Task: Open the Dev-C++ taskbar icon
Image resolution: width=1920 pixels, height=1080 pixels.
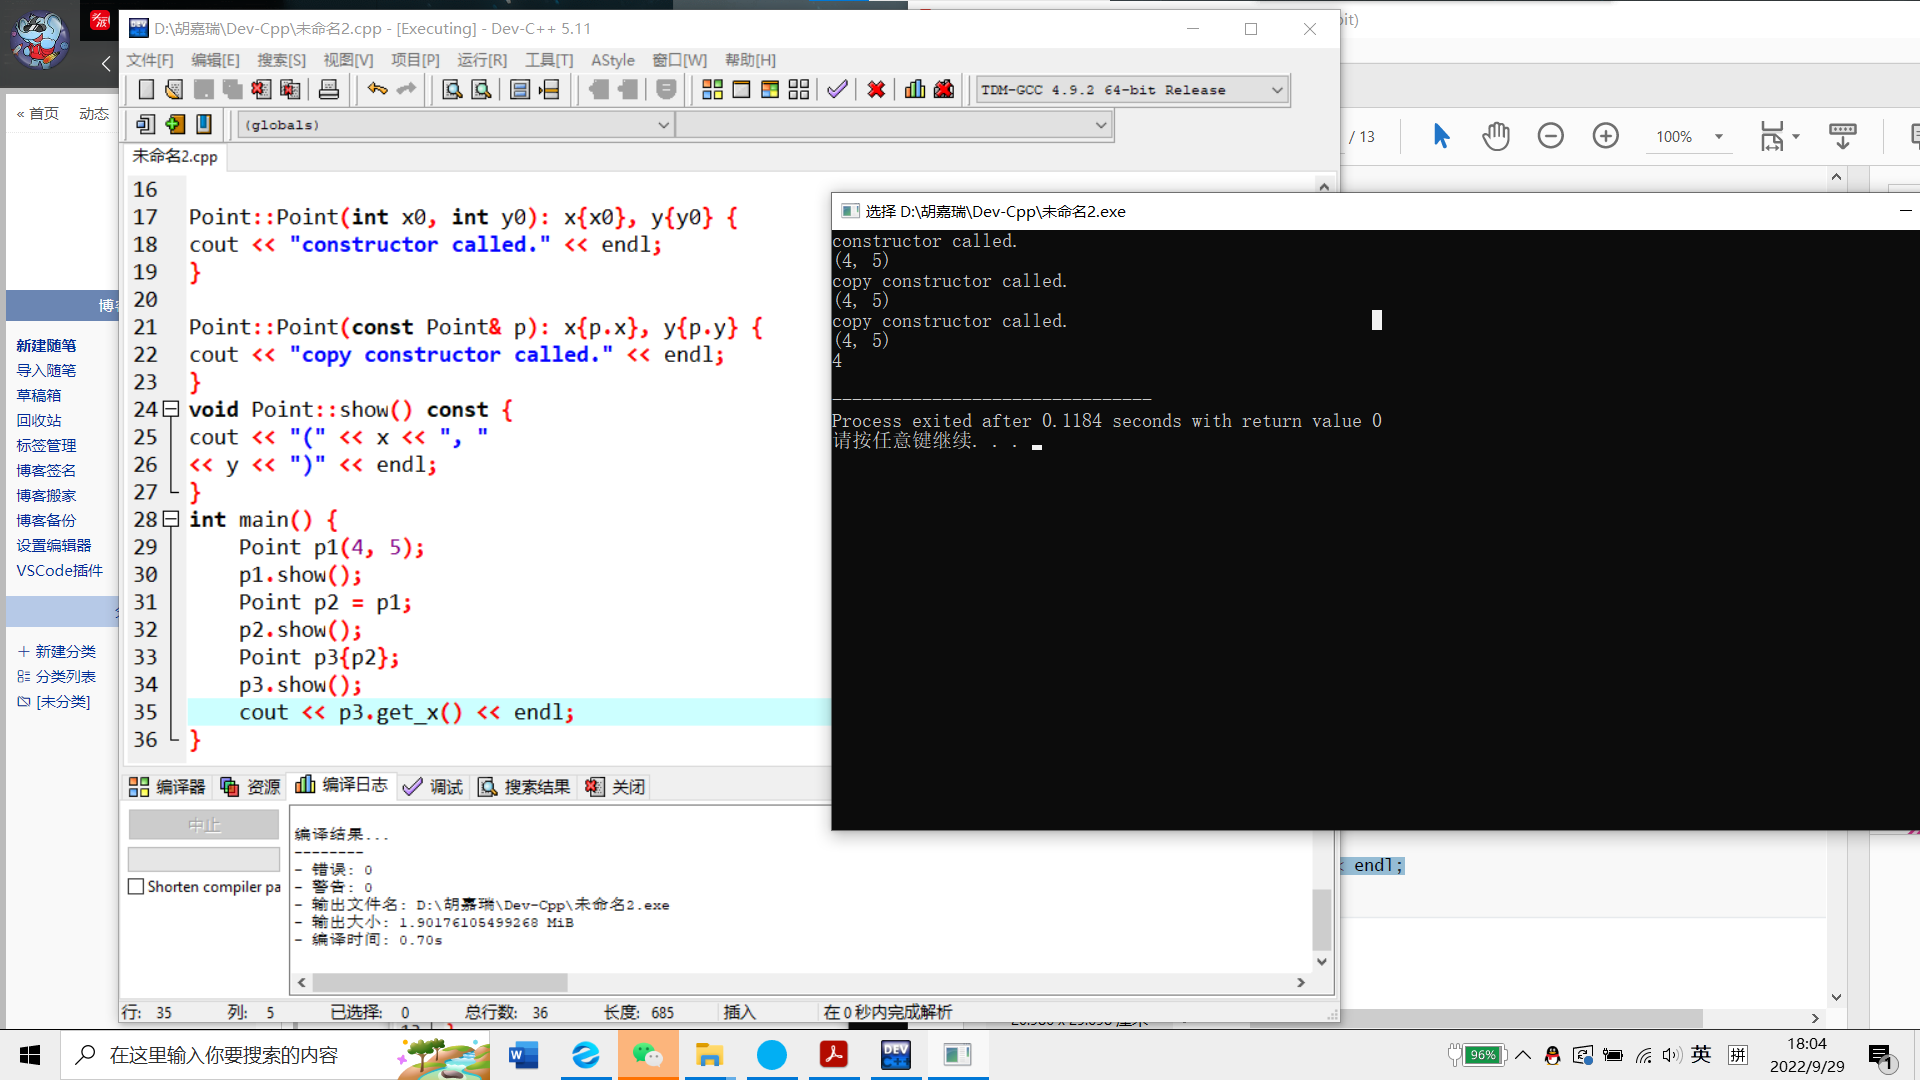Action: pyautogui.click(x=895, y=1055)
